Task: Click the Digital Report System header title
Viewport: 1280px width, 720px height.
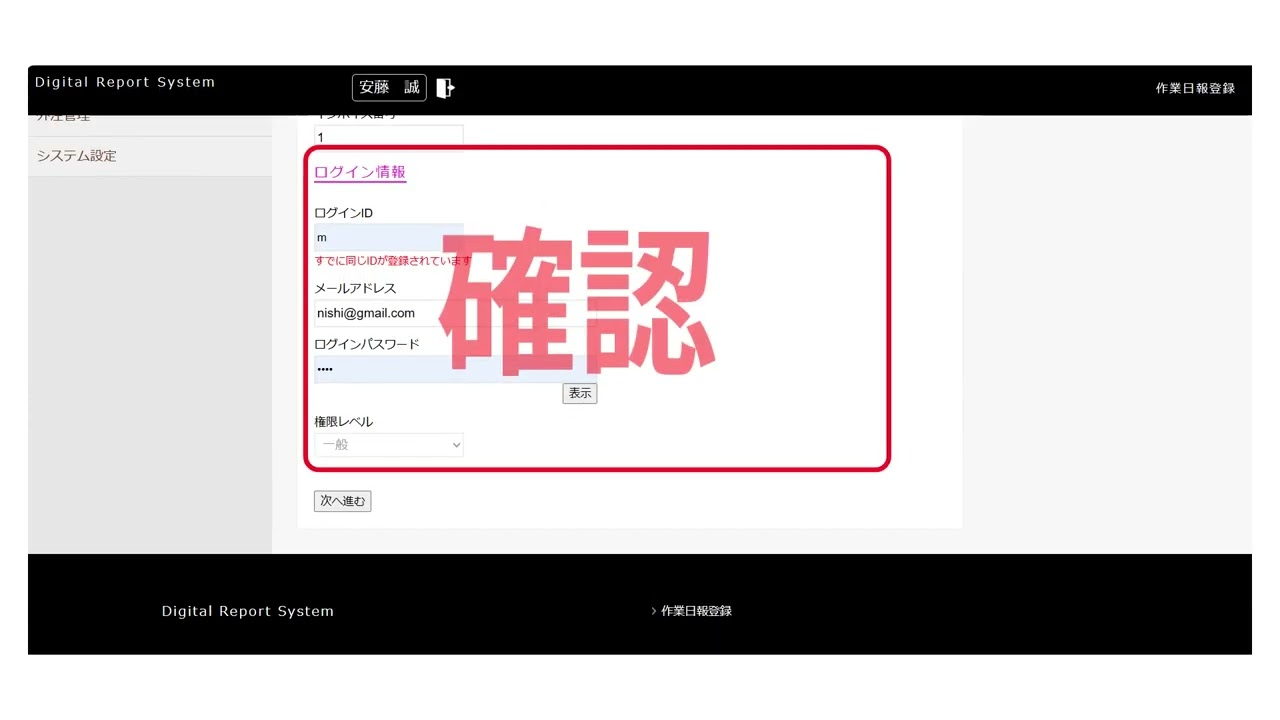Action: tap(125, 82)
